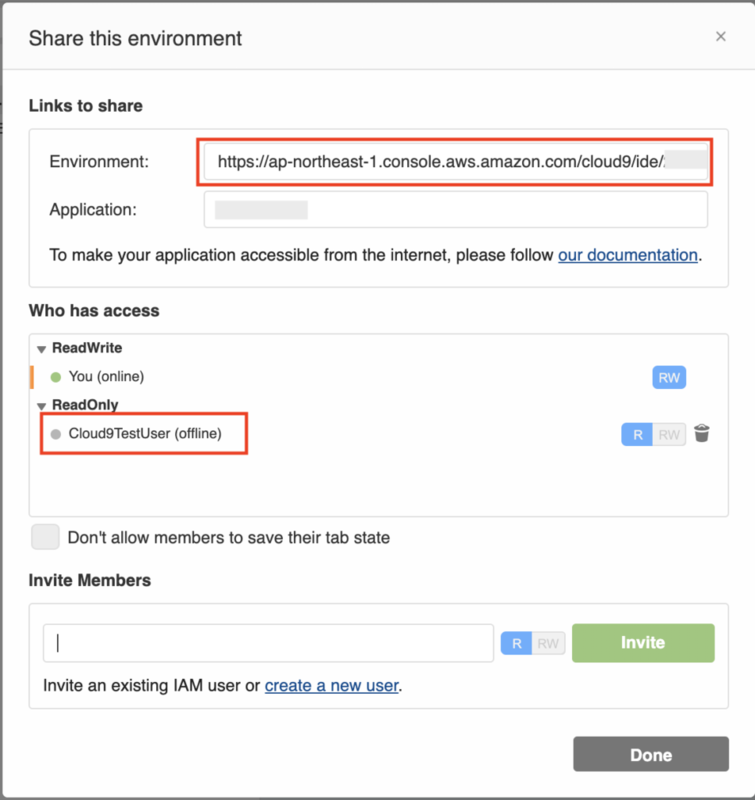Collapse the ReadWrite group
This screenshot has width=755, height=800.
pyautogui.click(x=41, y=349)
